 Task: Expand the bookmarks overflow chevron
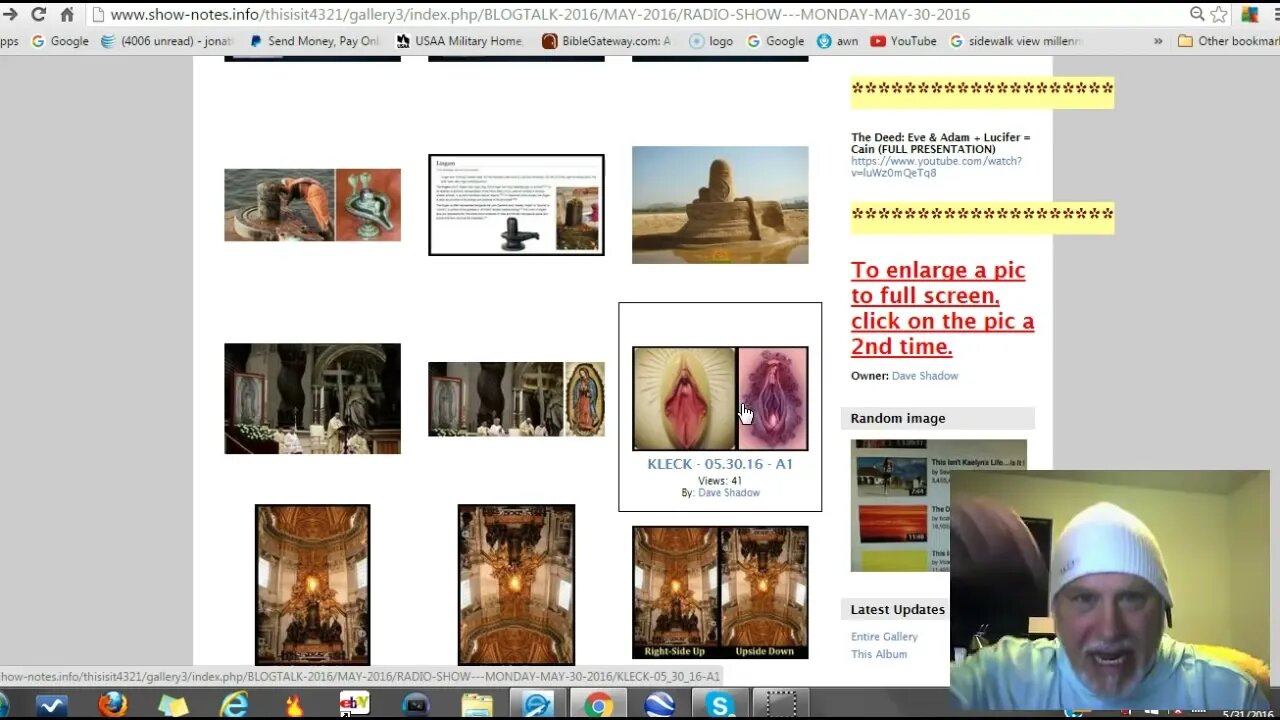pyautogui.click(x=1158, y=41)
